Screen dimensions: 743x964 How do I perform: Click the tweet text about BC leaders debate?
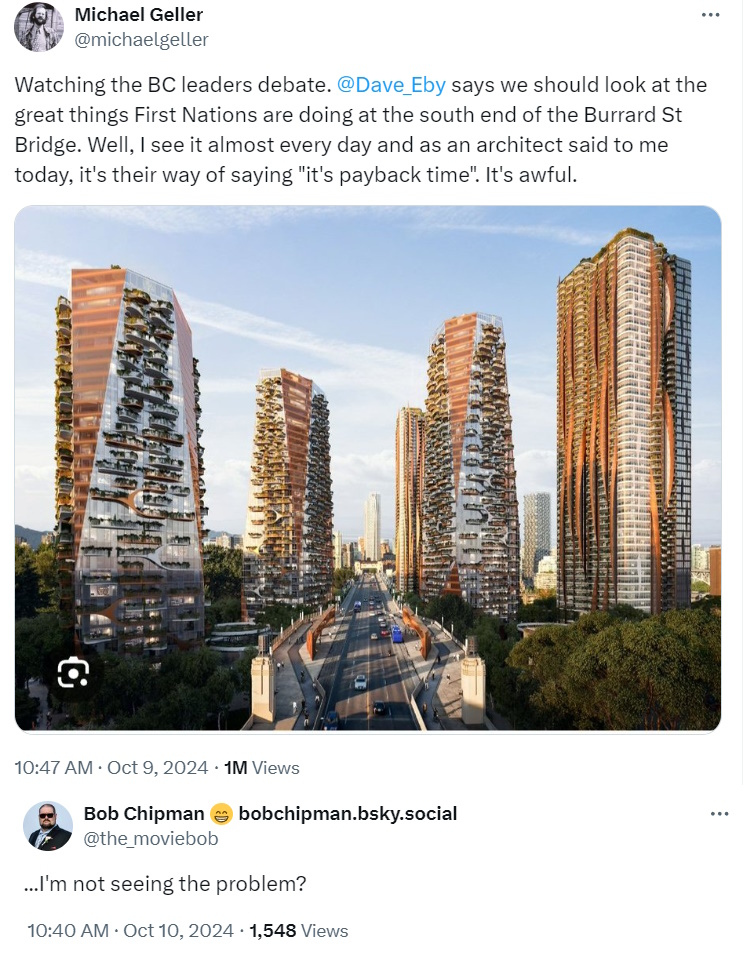(361, 129)
